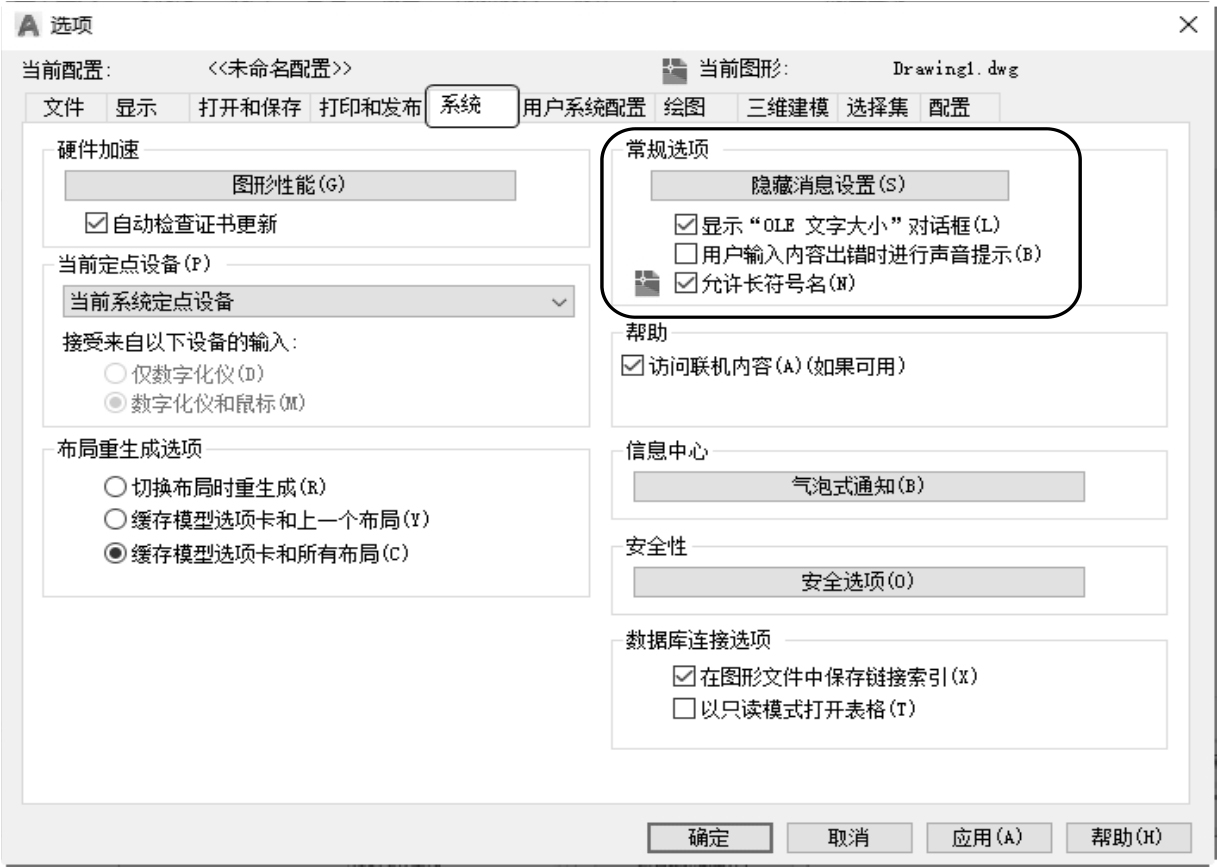Toggle 允许长符号名 checkbox

[684, 284]
